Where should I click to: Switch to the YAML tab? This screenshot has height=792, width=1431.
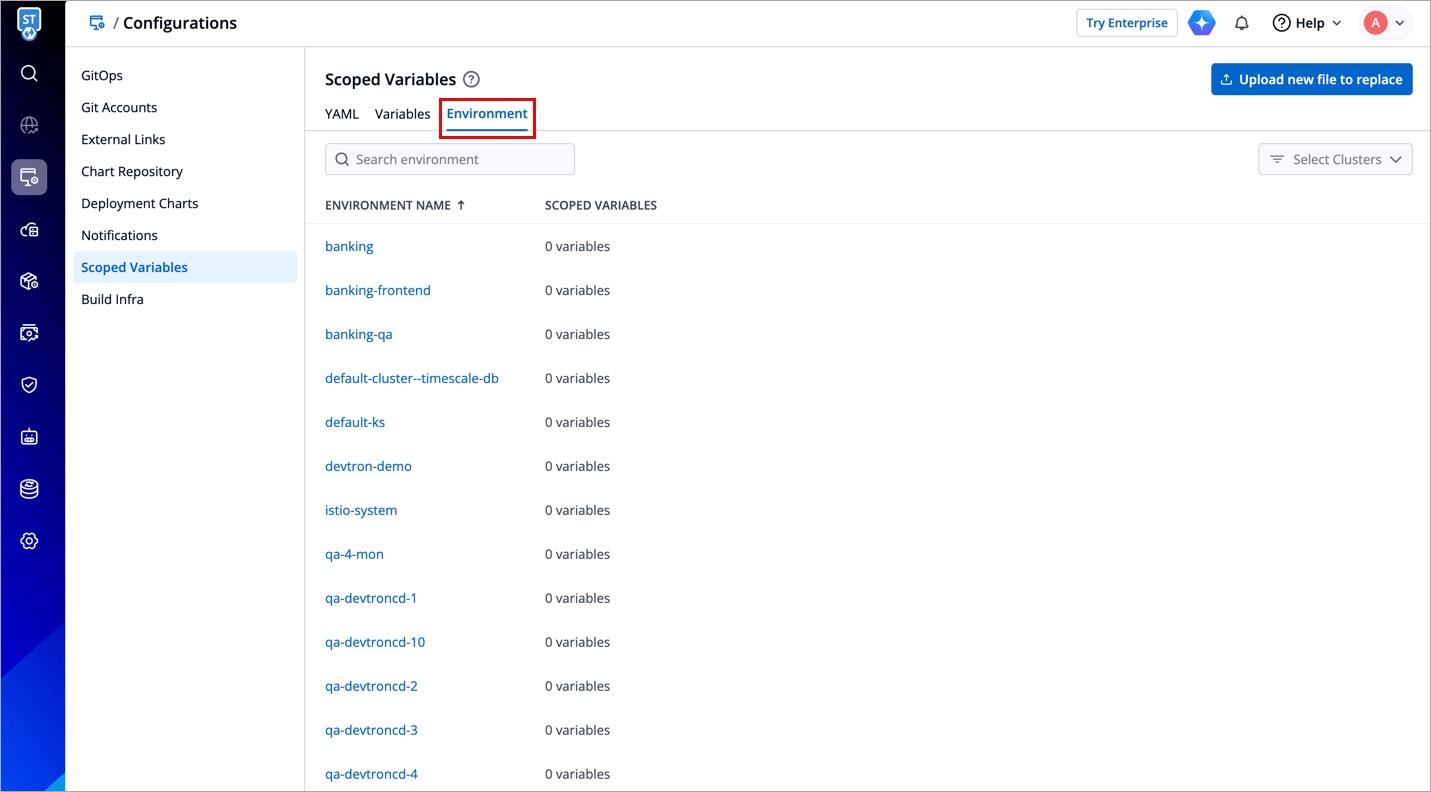coord(342,114)
